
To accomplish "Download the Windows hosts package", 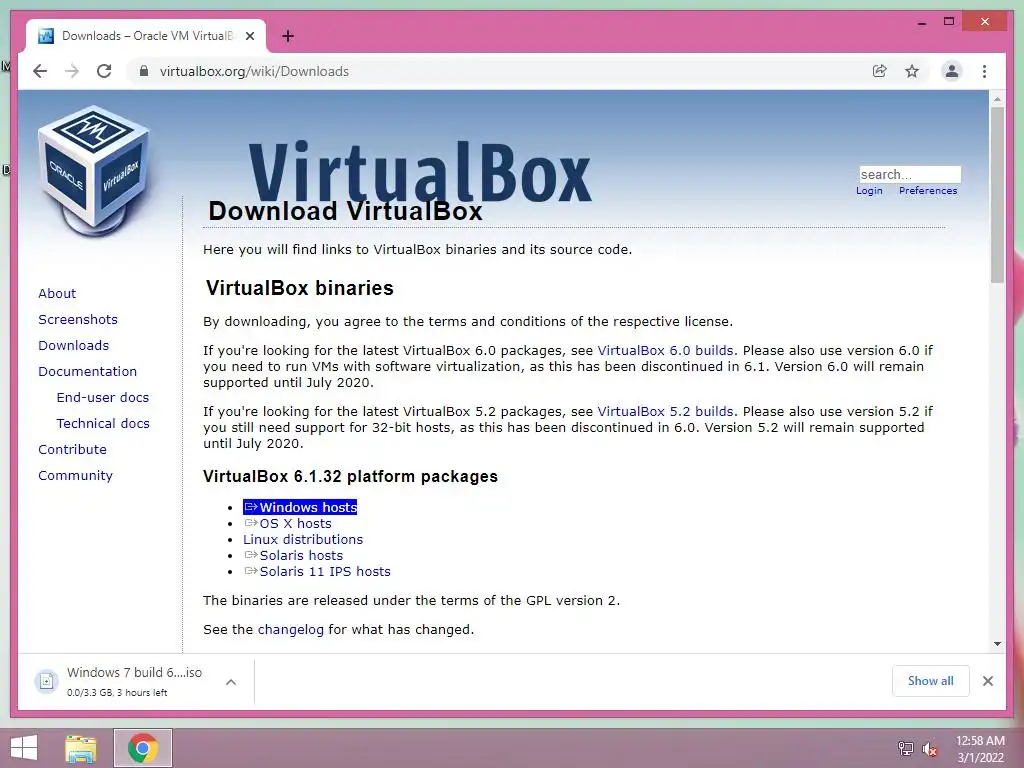I will click(300, 507).
